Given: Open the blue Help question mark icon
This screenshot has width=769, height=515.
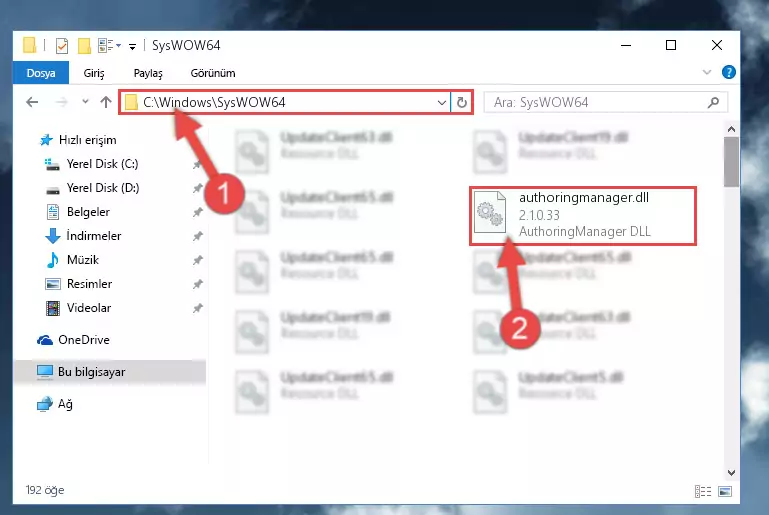Looking at the screenshot, I should tap(728, 73).
